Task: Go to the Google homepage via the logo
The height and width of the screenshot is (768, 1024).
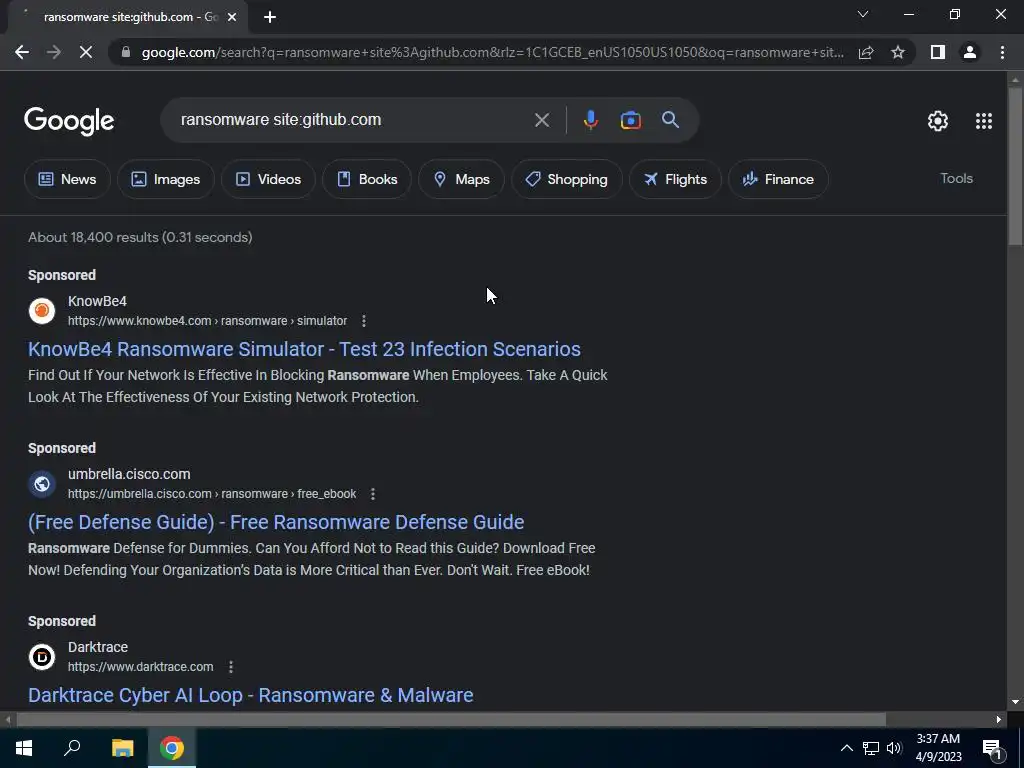Action: [x=69, y=121]
